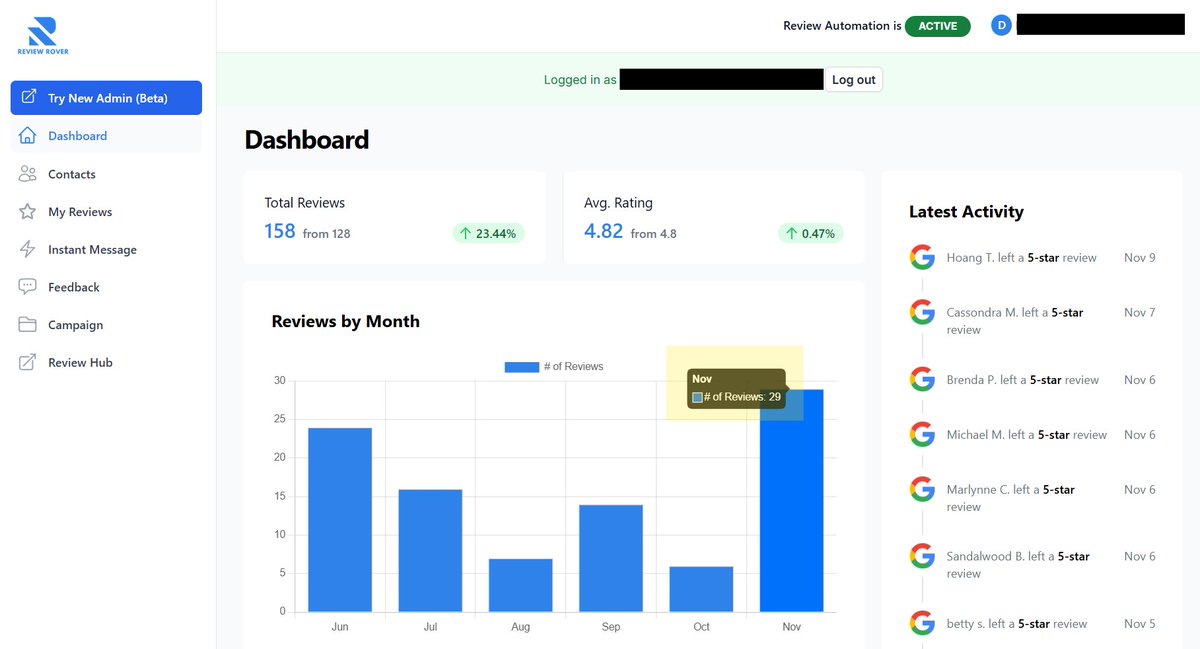Click the Google icon next to betty s. review
1200x649 pixels.
[921, 622]
